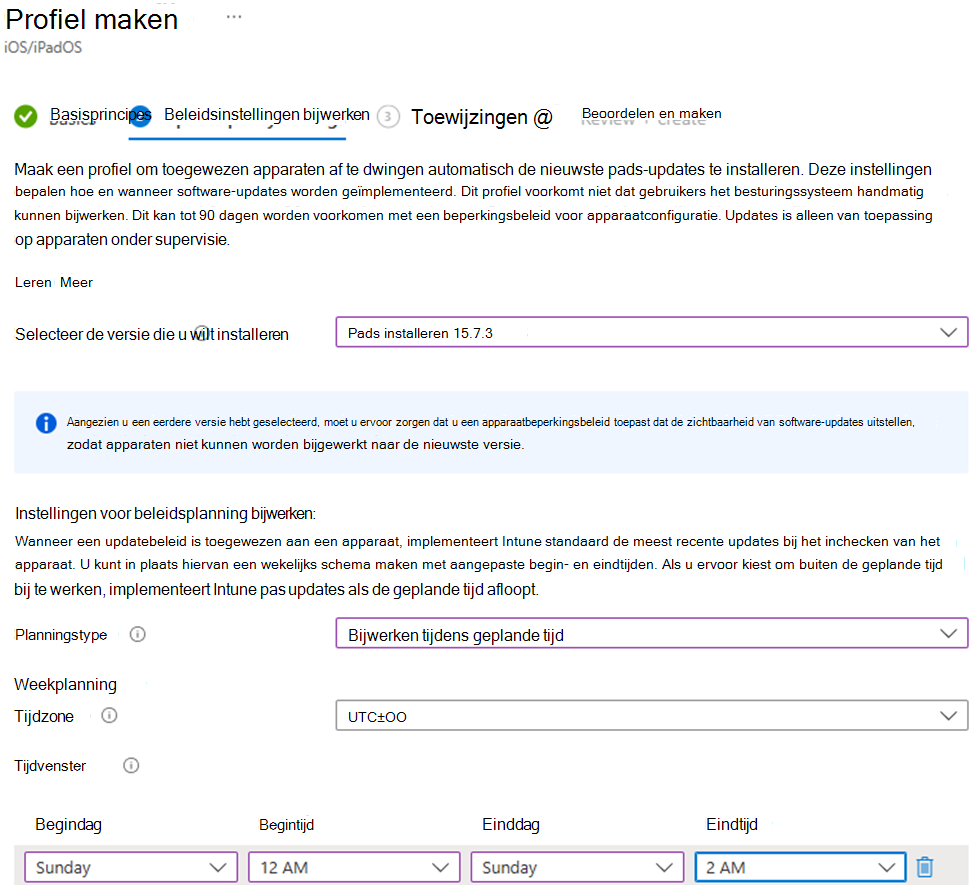
Task: Click the Toewijzingen step 3 circle icon
Action: 388,116
